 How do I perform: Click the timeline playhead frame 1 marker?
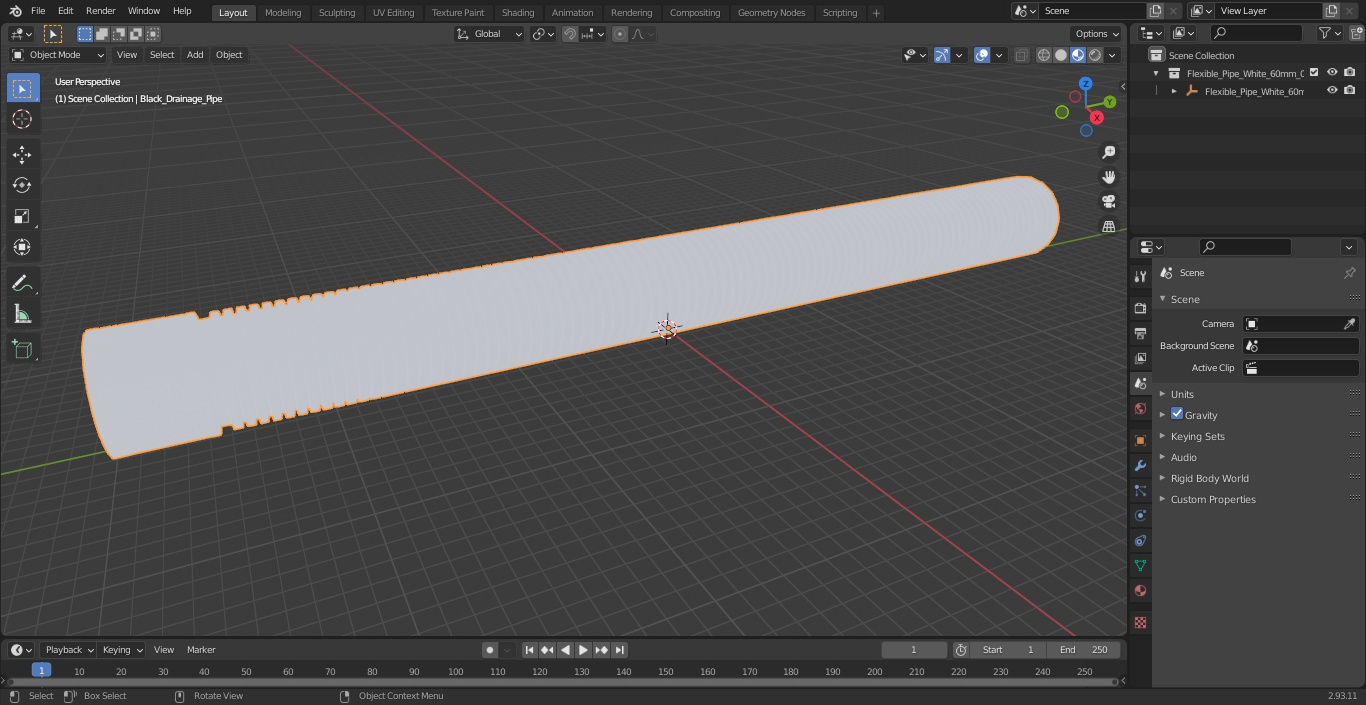pyautogui.click(x=41, y=670)
